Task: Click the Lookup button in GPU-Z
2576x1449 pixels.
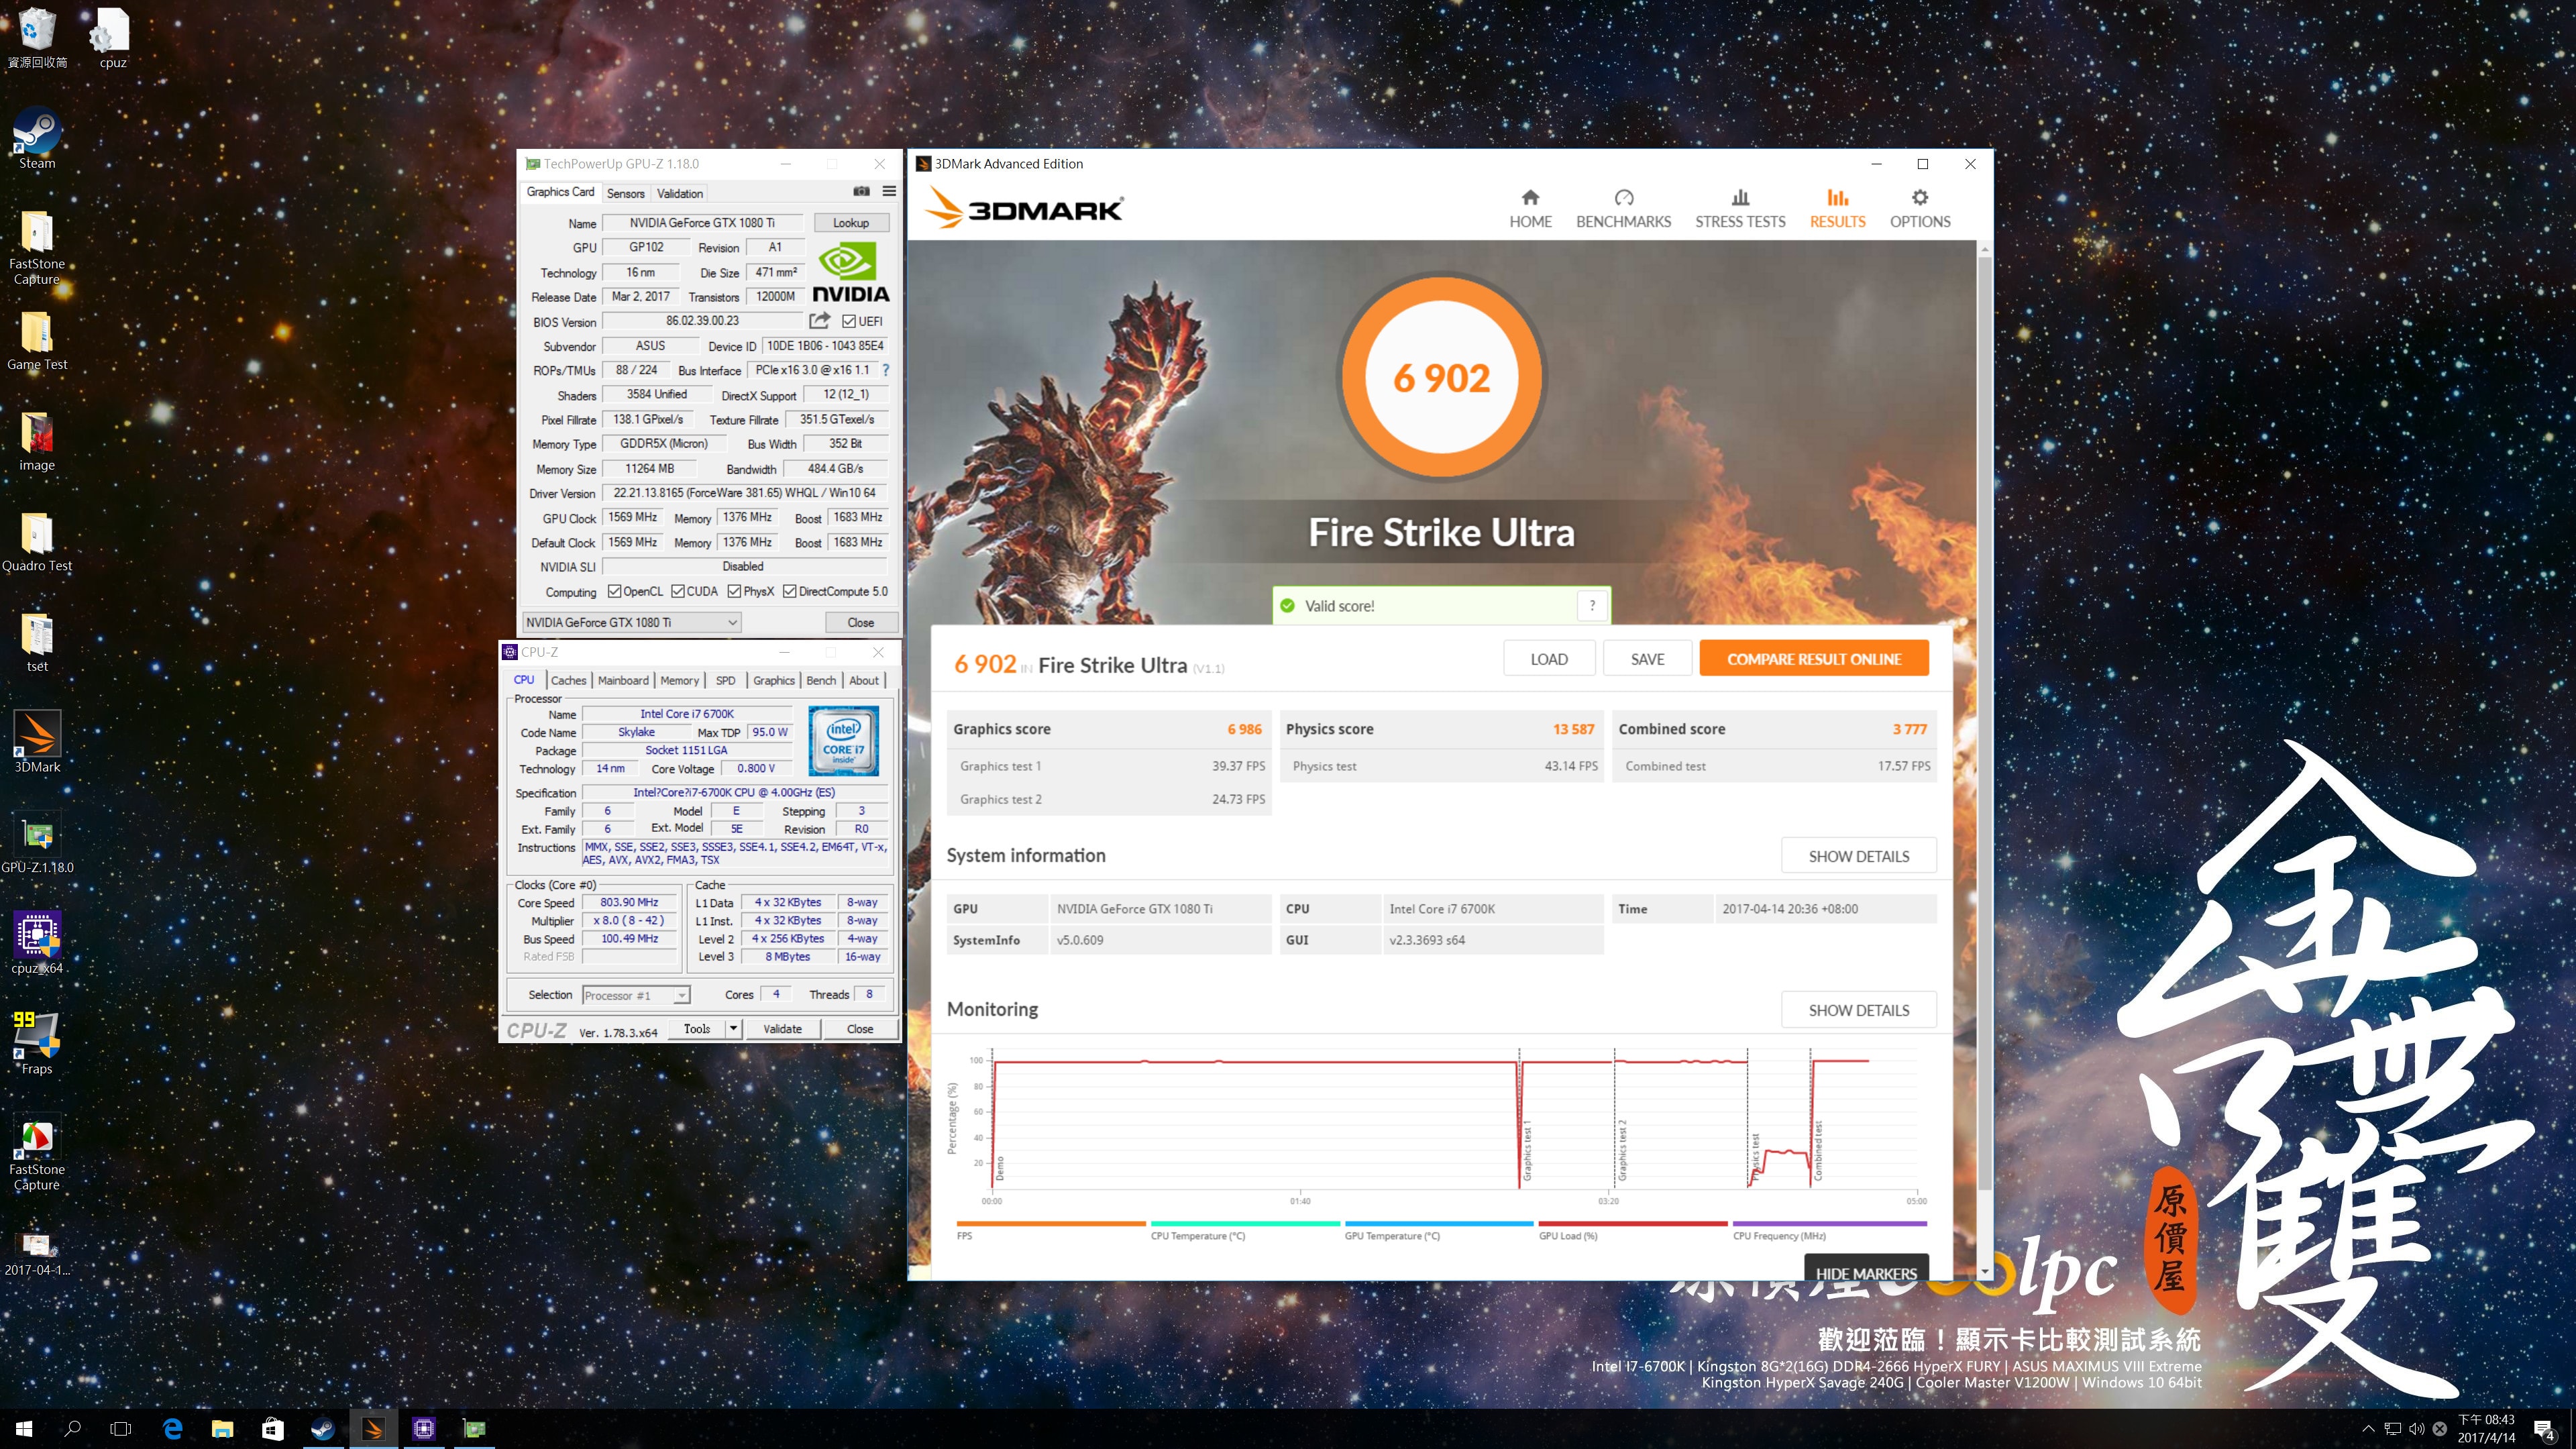Action: click(851, 223)
